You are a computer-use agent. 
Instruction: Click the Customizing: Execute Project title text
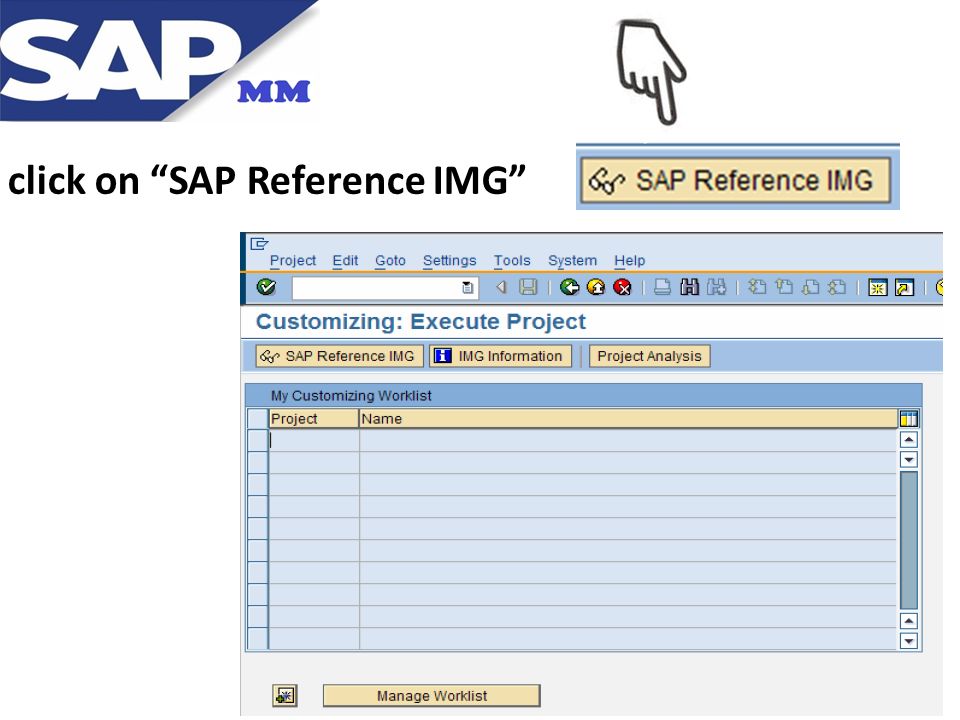pyautogui.click(x=421, y=321)
